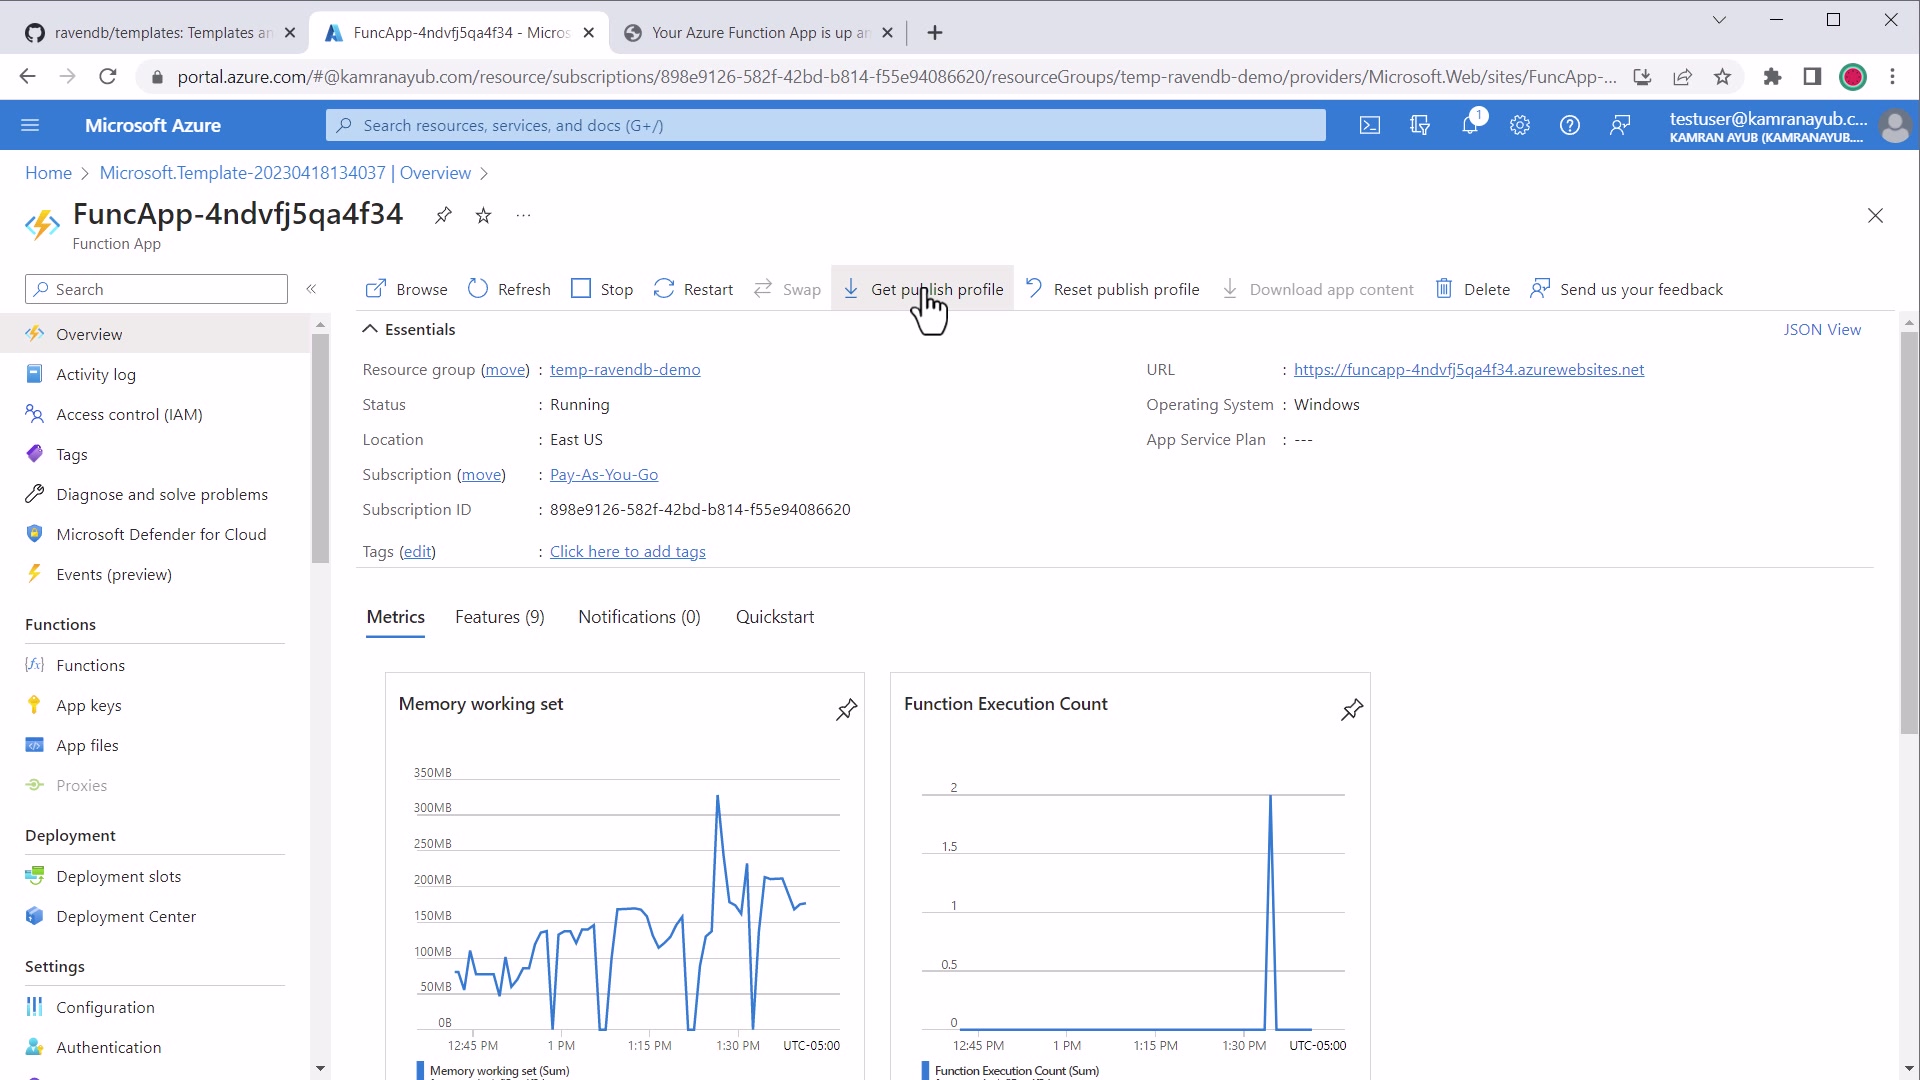Bookmark this page with star icon
Image resolution: width=1920 pixels, height=1080 pixels.
click(1722, 77)
